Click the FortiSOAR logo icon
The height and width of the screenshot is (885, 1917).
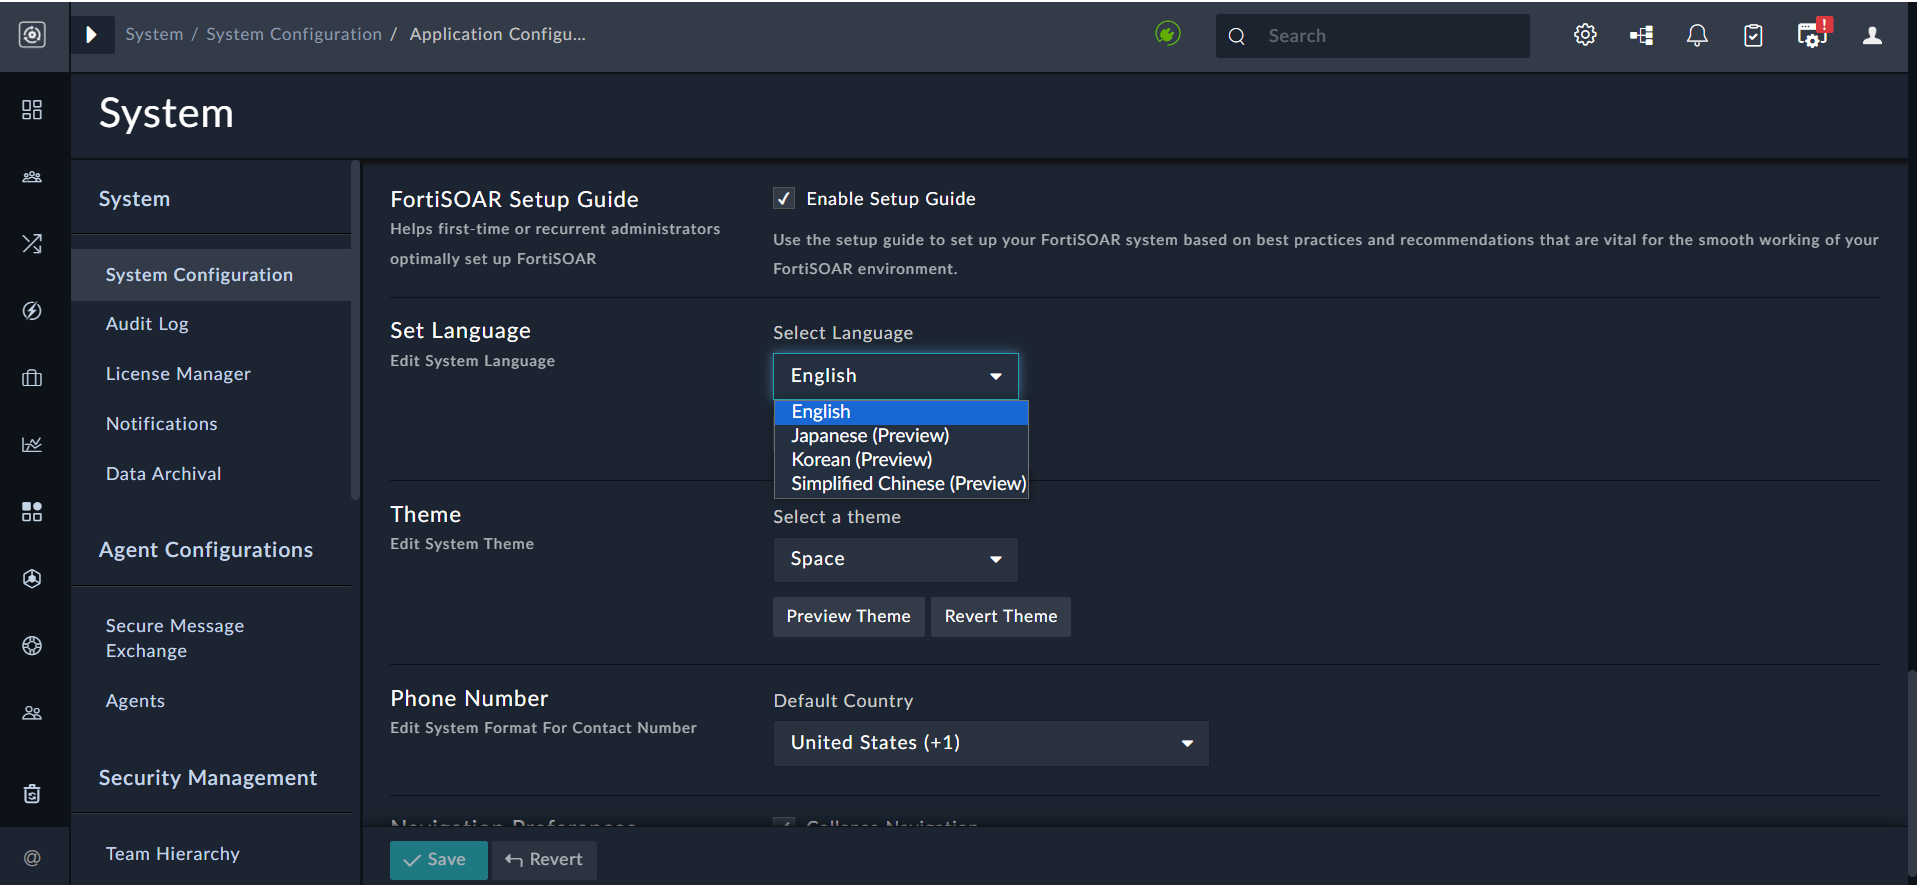[33, 35]
